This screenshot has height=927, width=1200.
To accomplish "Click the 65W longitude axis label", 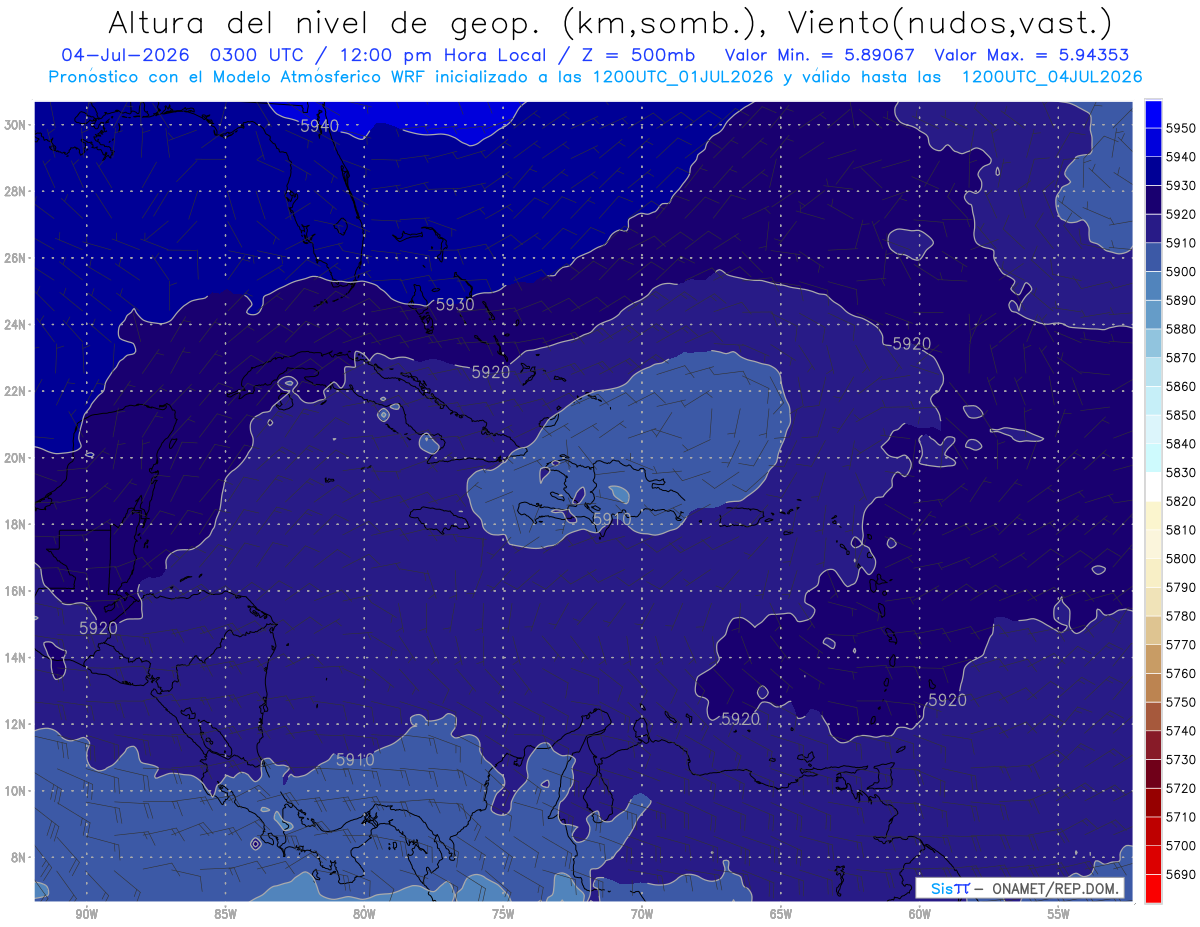I will click(x=781, y=914).
